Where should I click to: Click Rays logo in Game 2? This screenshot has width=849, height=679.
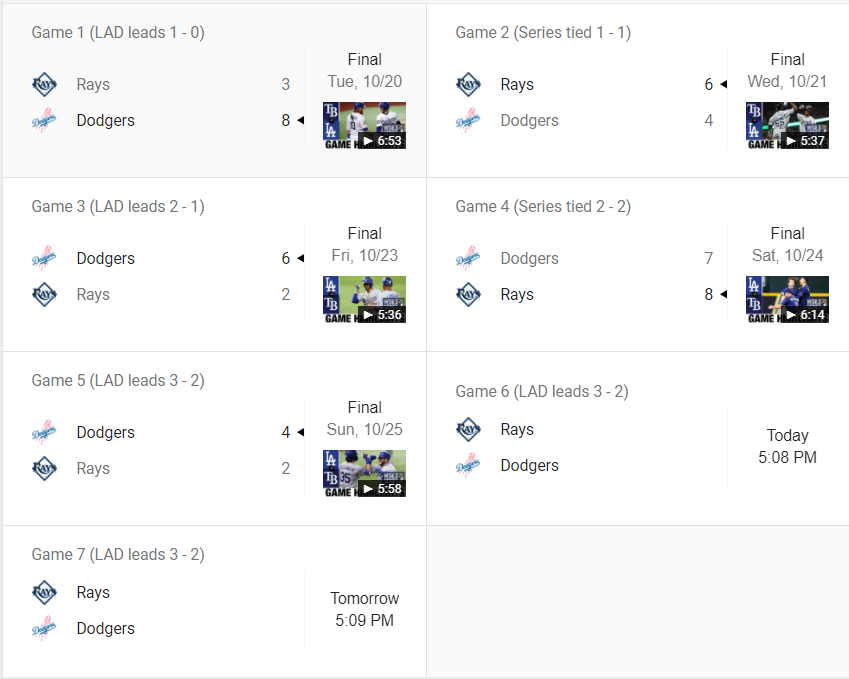click(468, 85)
